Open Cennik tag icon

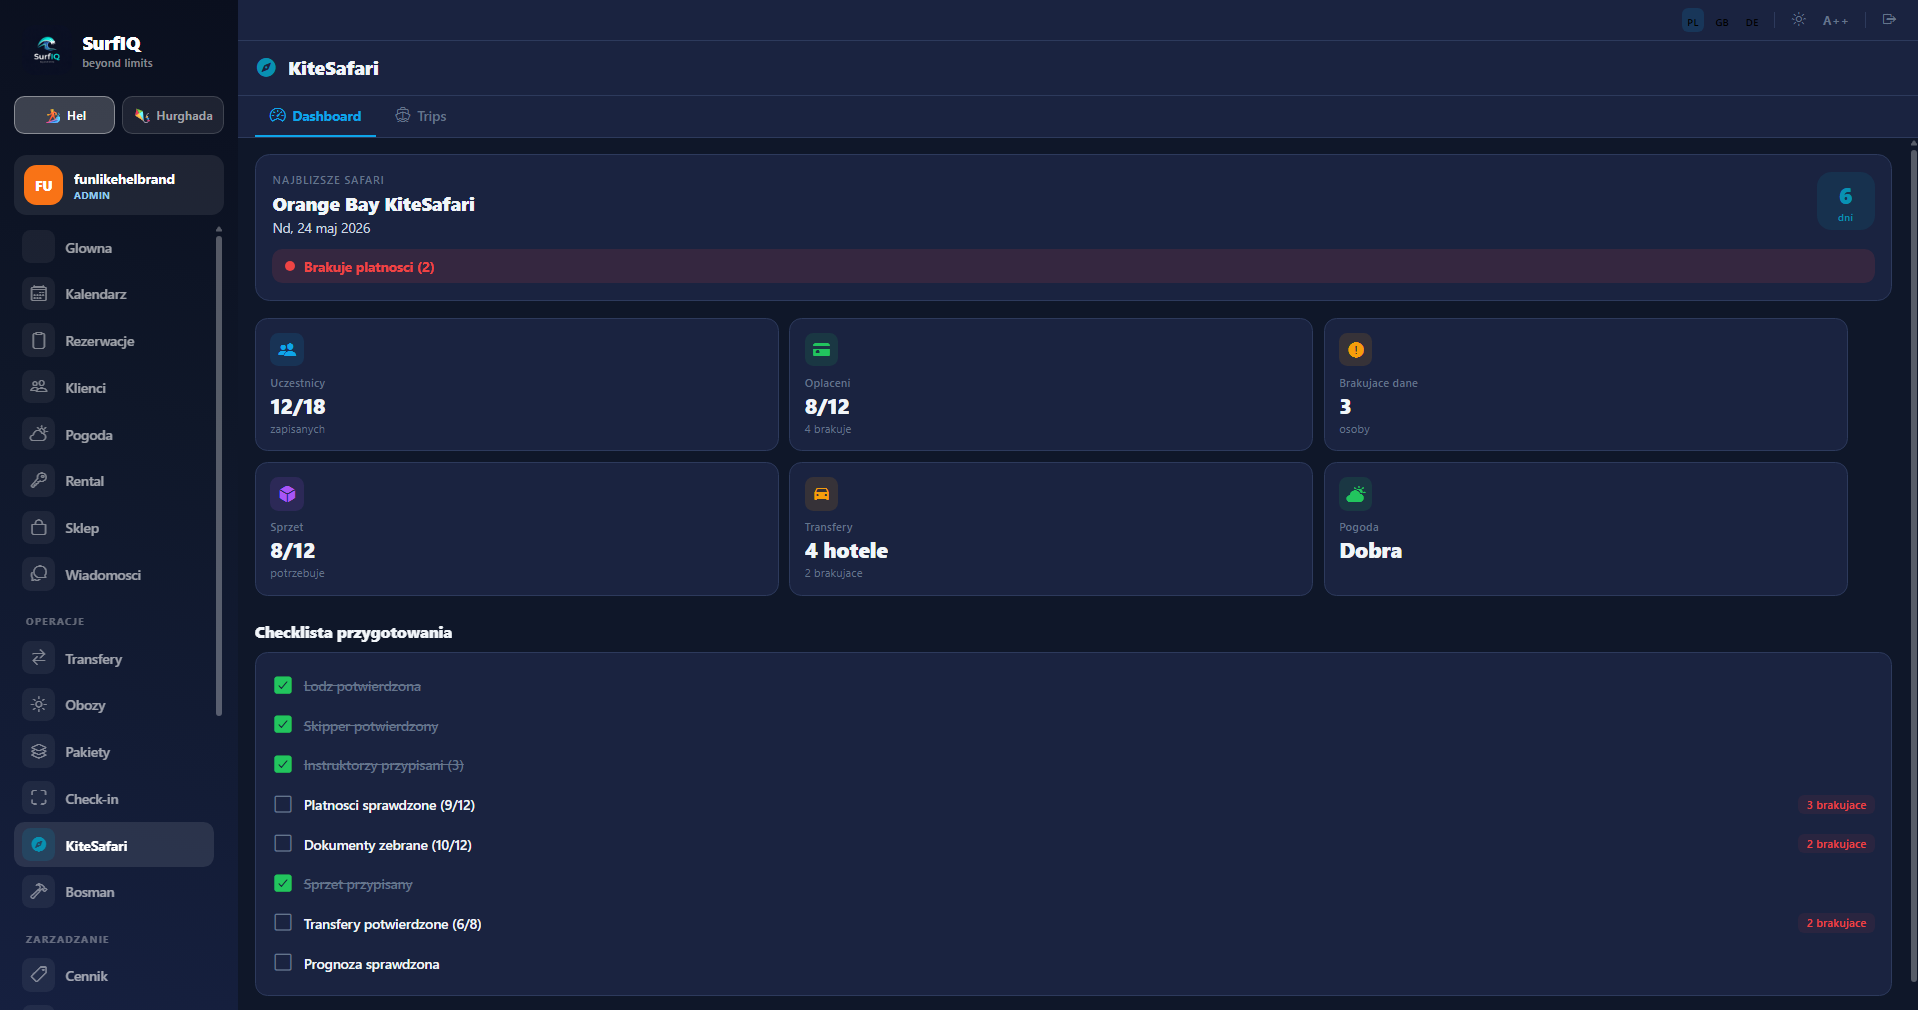[39, 975]
